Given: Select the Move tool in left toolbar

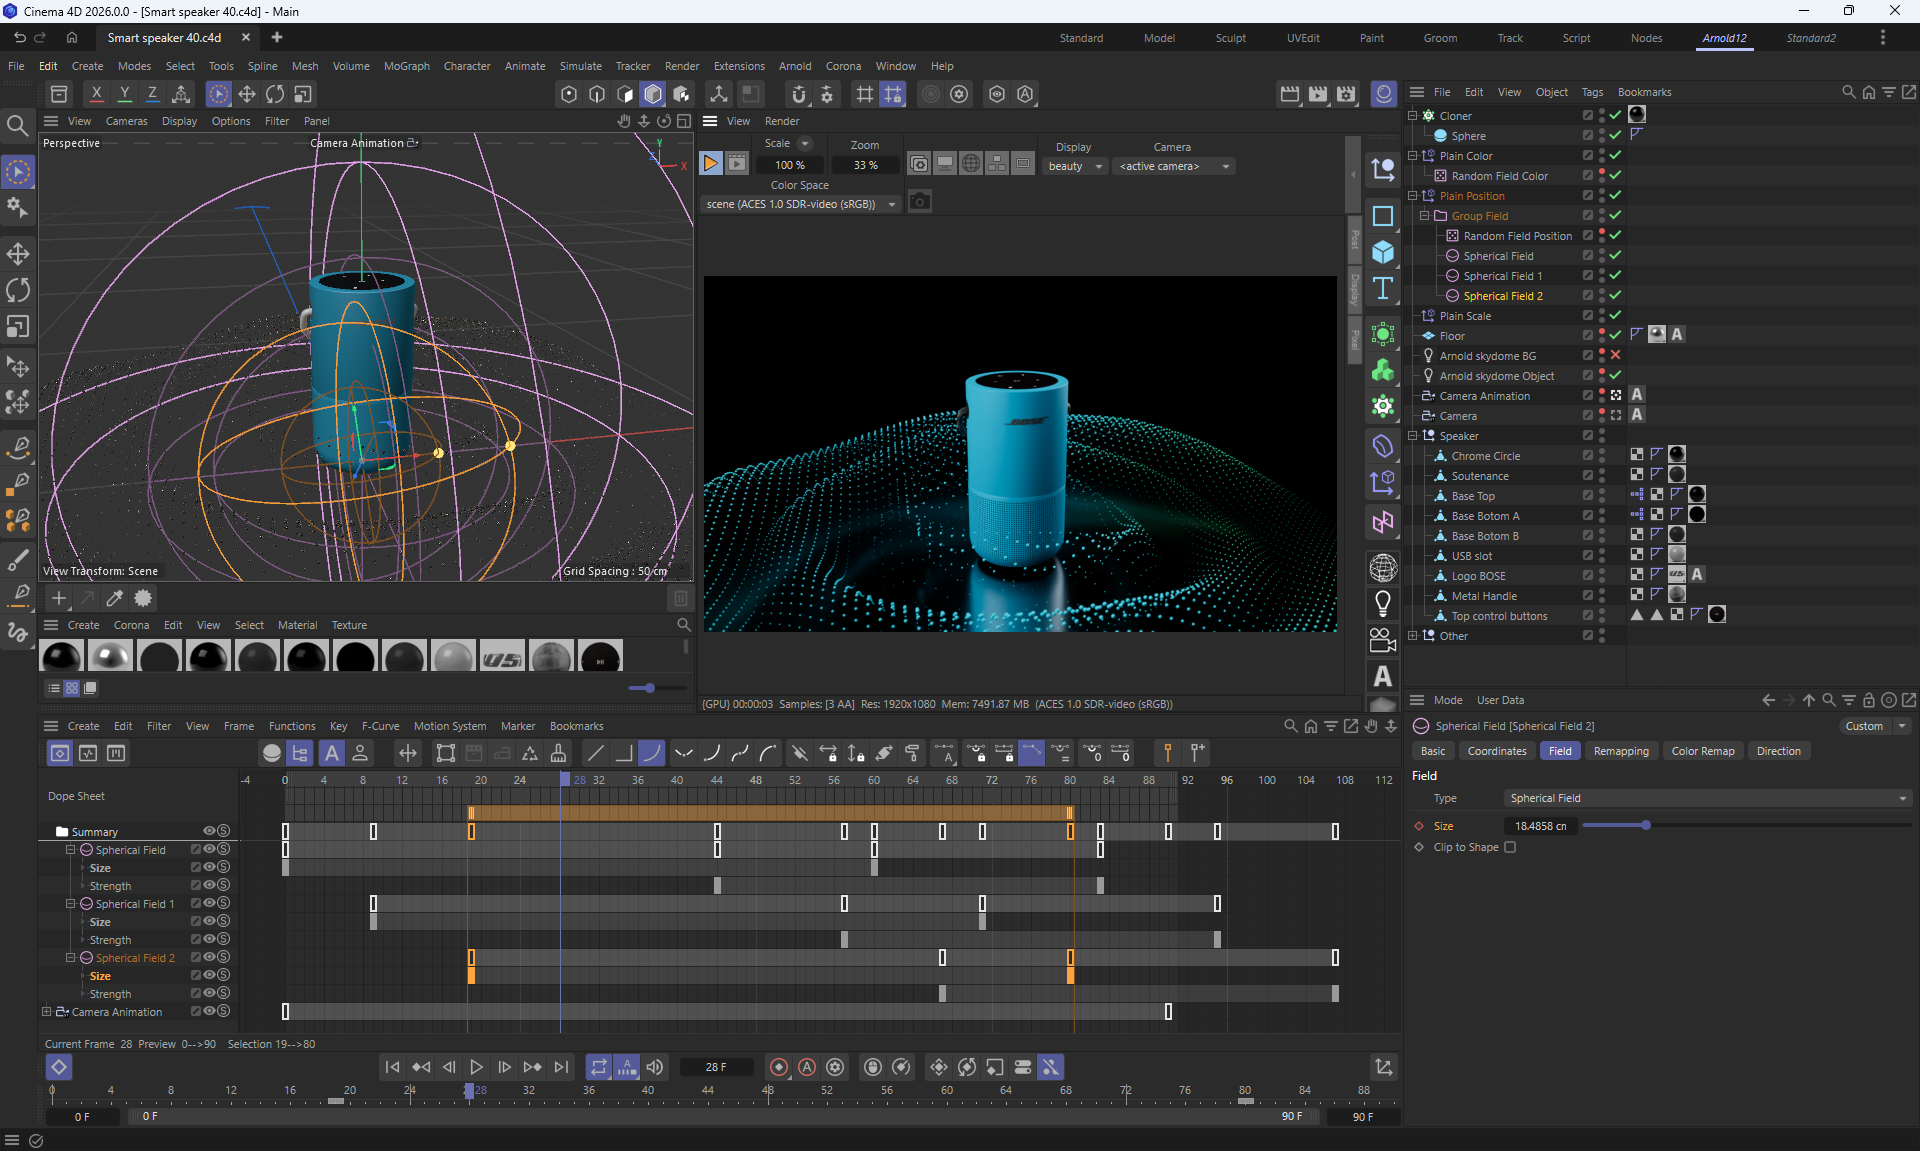Looking at the screenshot, I should (18, 253).
